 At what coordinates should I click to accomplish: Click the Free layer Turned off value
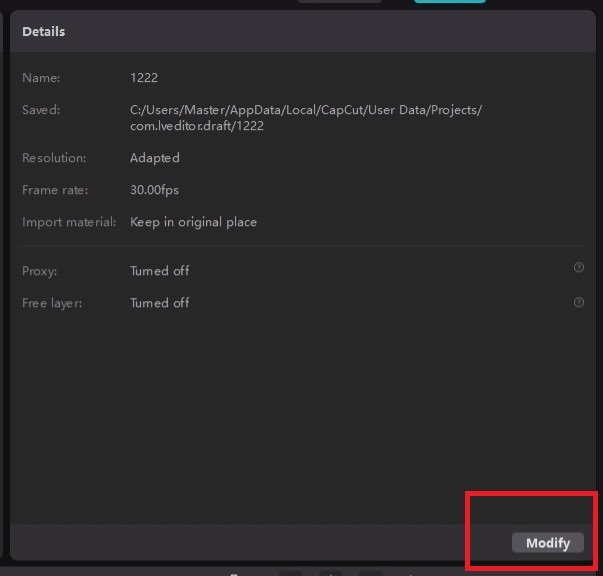click(160, 303)
